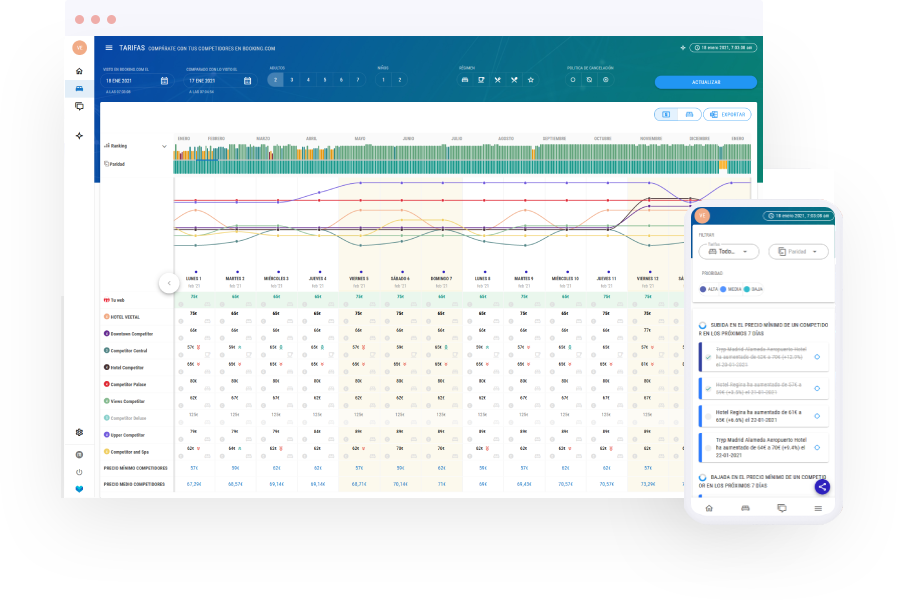Select 3 adults
Viewport: 899px width, 600px height.
point(292,80)
